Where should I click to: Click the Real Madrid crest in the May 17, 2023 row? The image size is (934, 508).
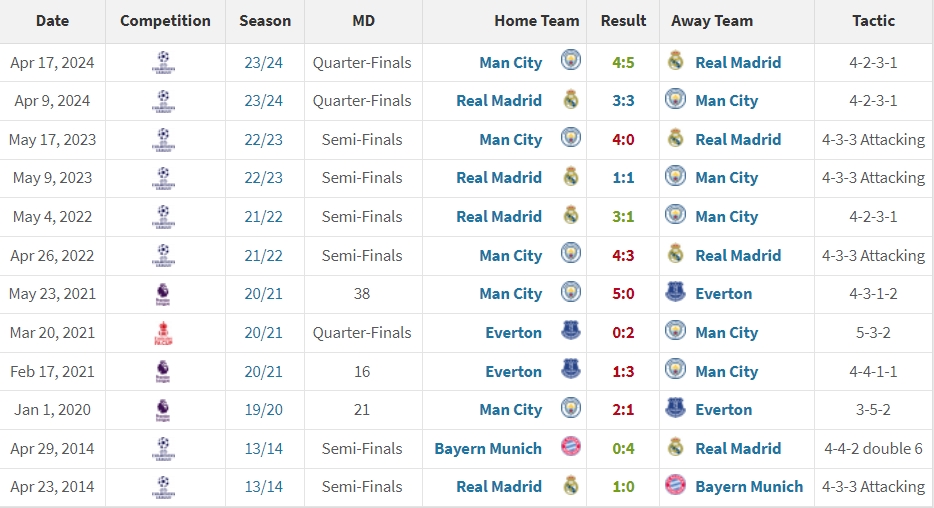click(x=676, y=139)
